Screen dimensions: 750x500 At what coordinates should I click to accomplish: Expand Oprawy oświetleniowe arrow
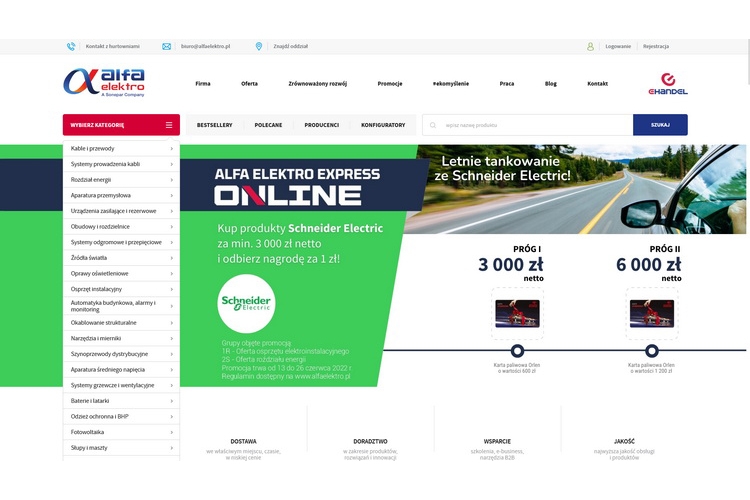tap(172, 274)
